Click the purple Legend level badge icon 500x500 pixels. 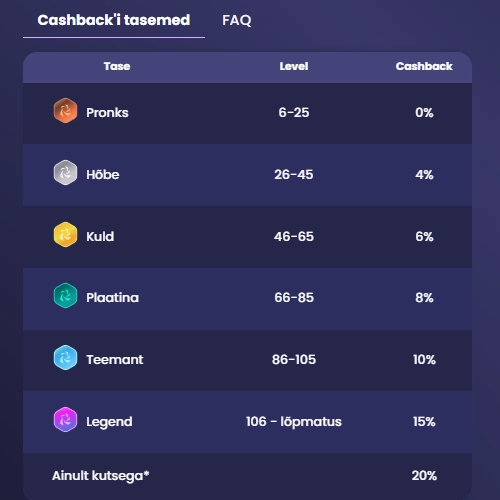(x=65, y=419)
